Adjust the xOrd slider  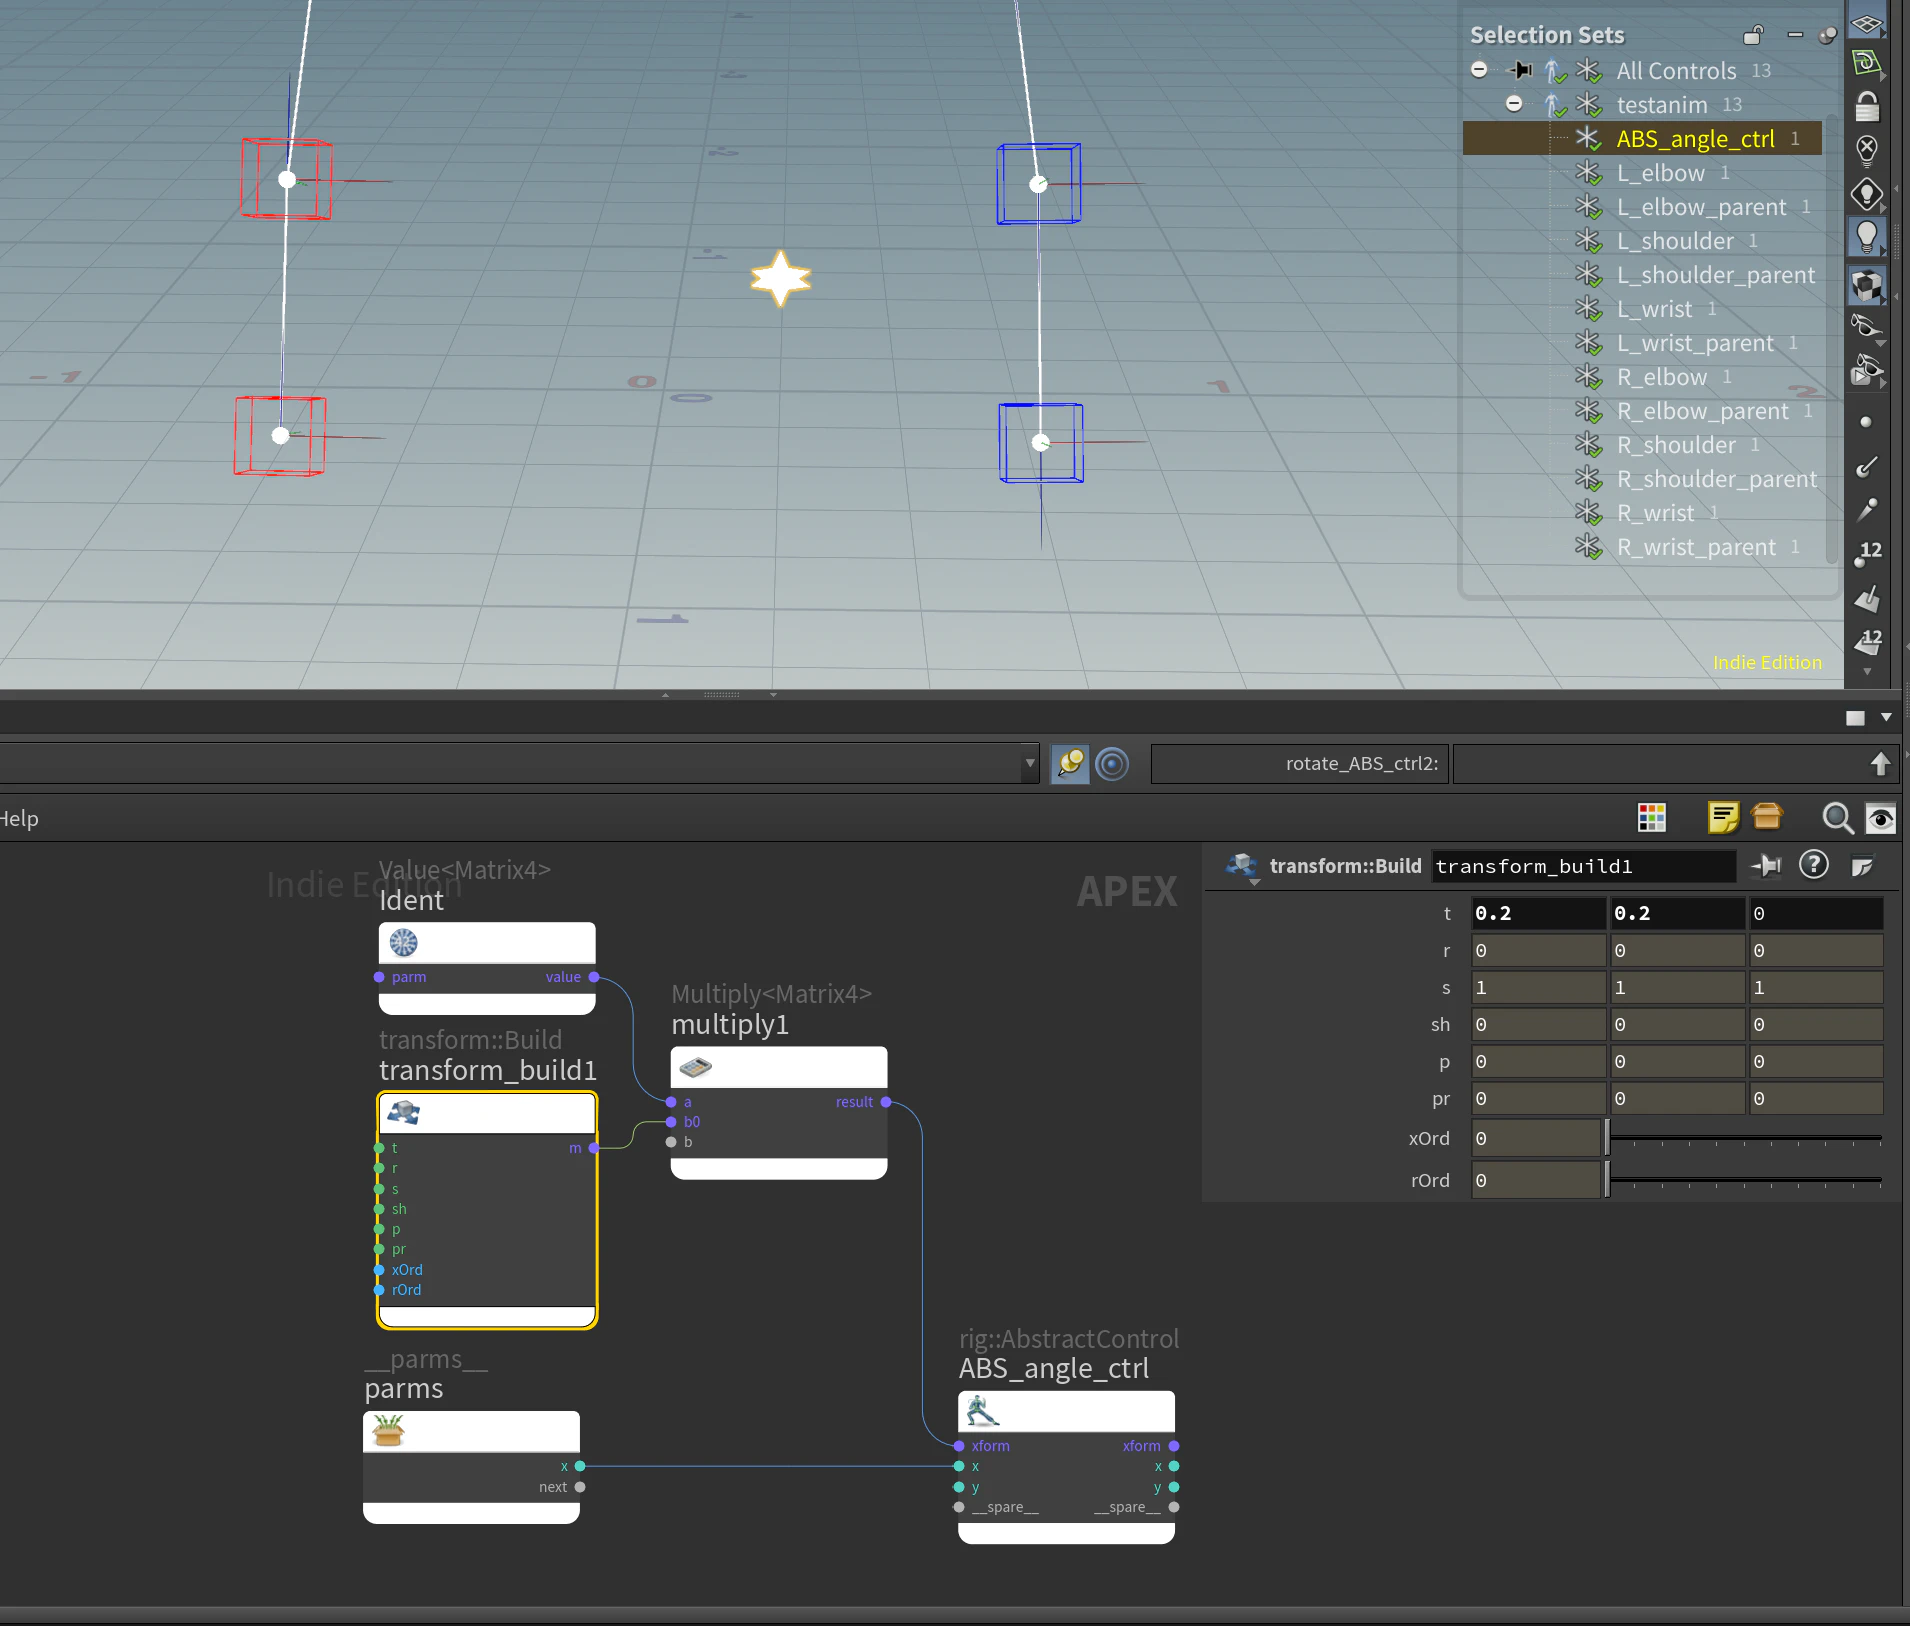(x=1745, y=1138)
